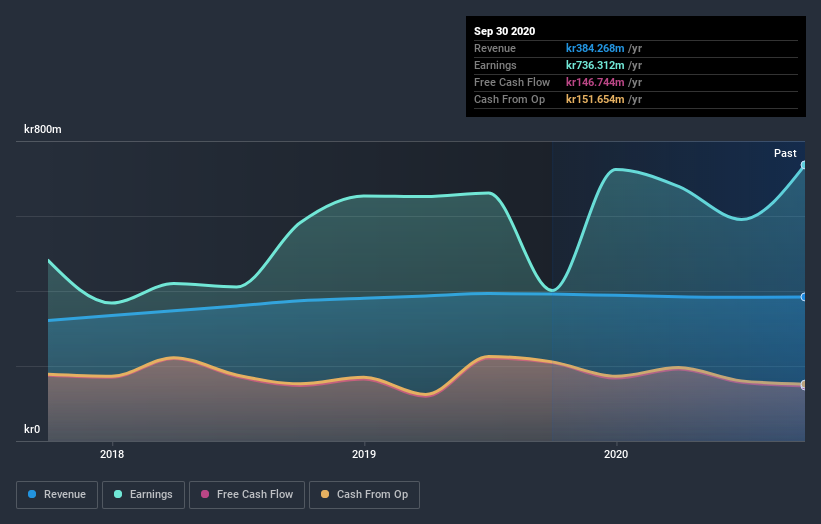Click the Past label in chart

785,153
